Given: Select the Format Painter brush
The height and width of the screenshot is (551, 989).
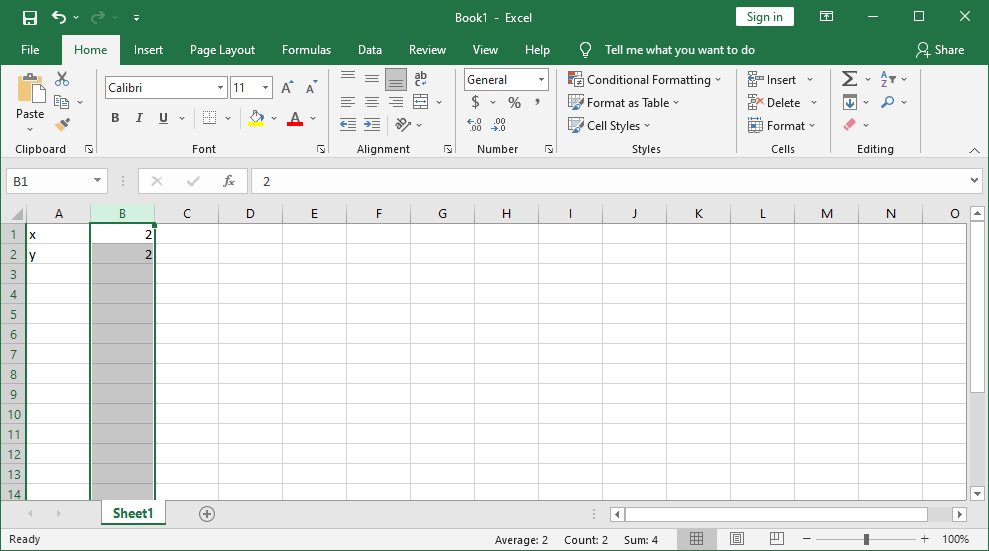Looking at the screenshot, I should click(62, 125).
